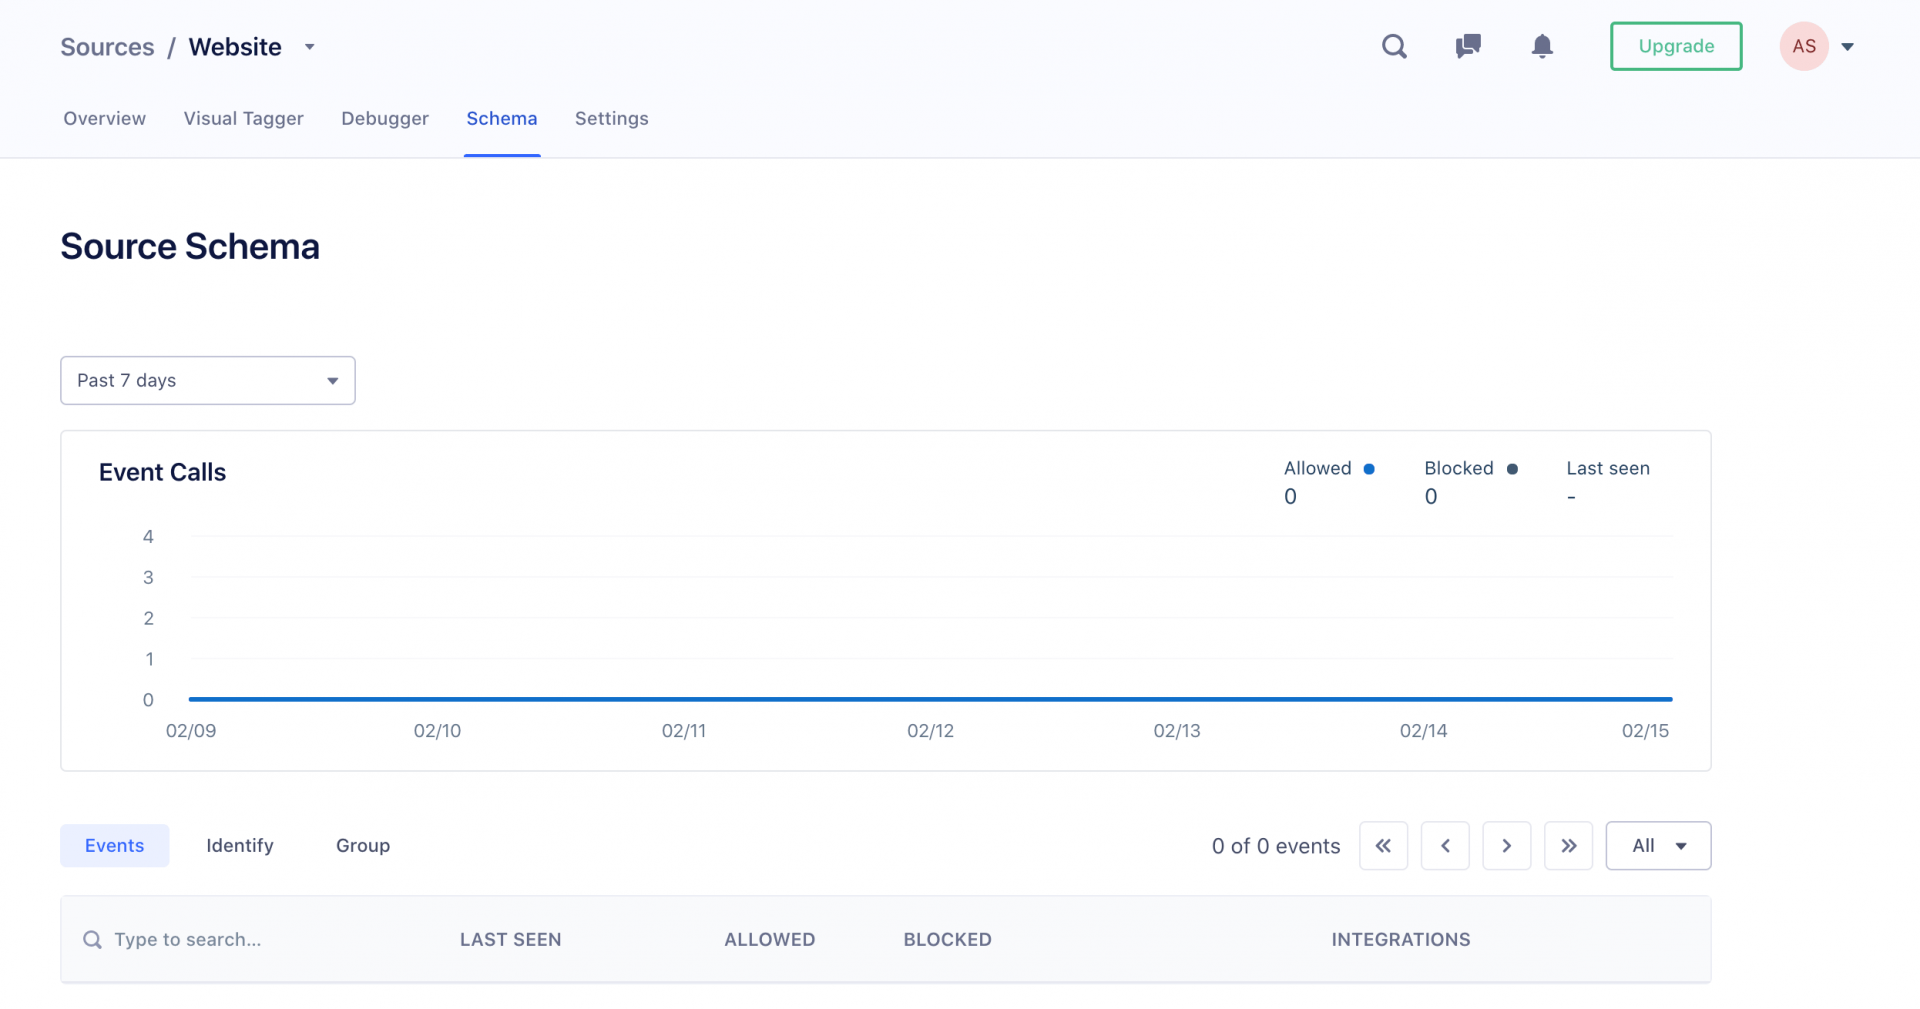
Task: Open the Visual Tagger tab
Action: click(244, 118)
